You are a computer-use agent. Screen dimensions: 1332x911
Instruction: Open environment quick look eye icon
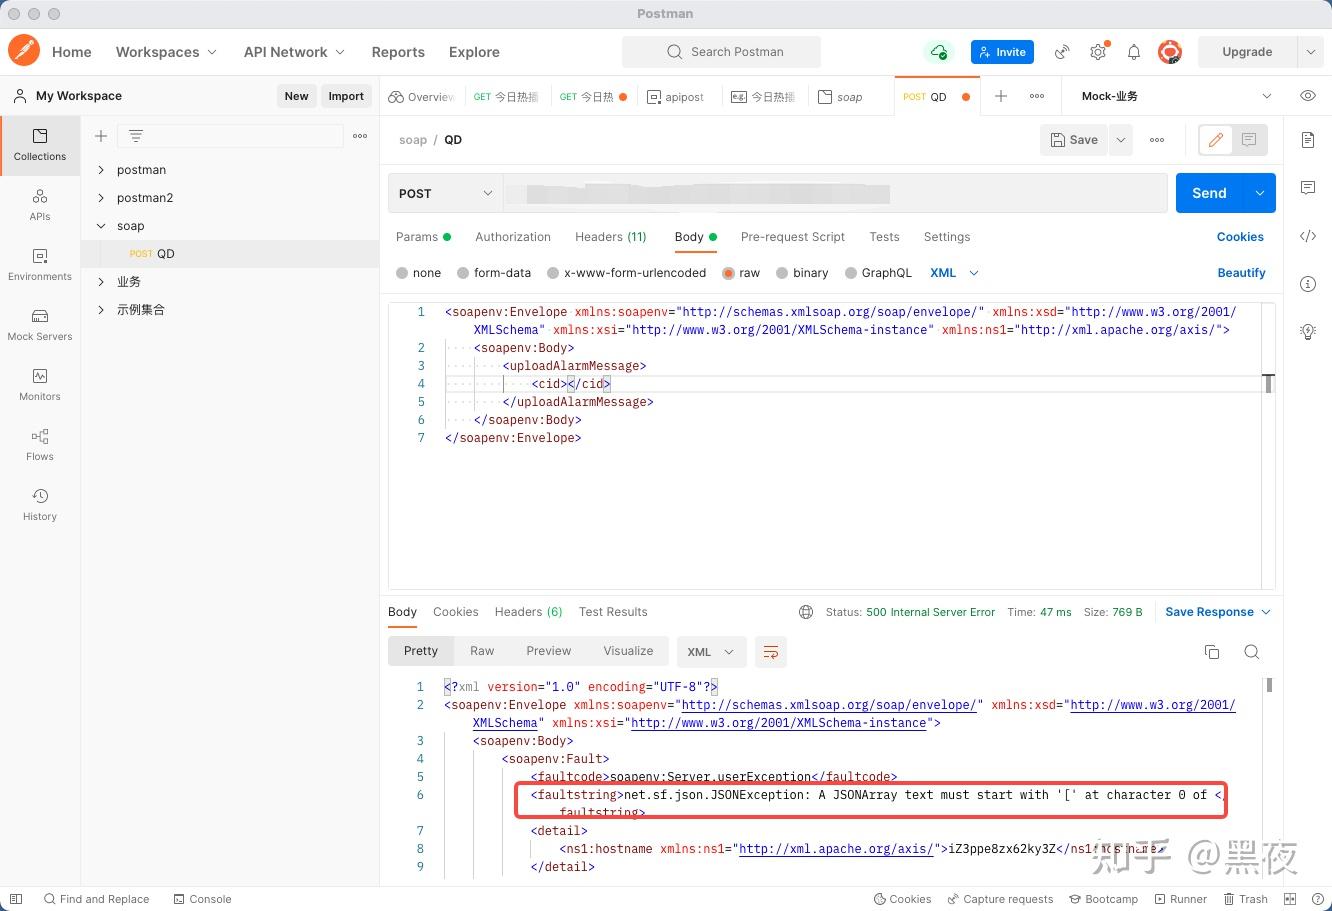tap(1308, 96)
